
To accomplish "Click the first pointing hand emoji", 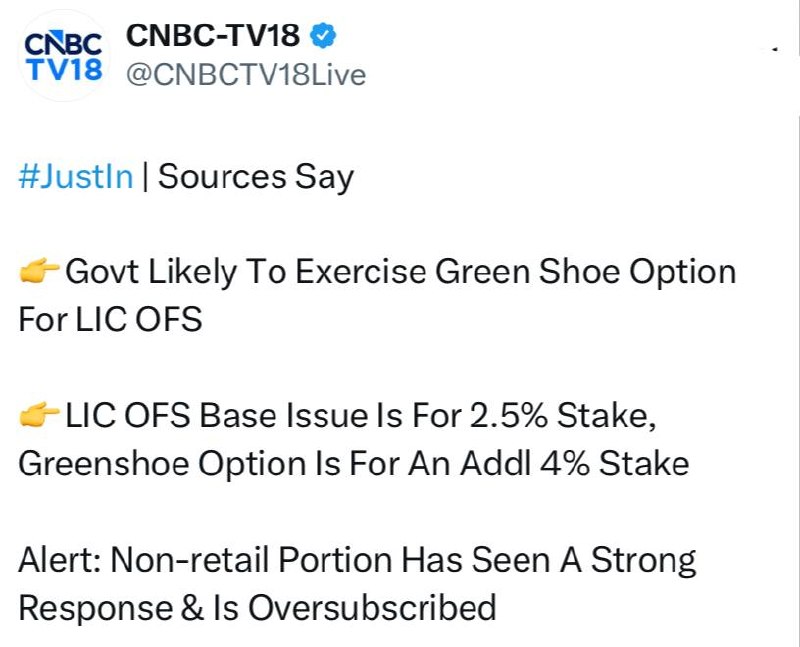I will click(39, 270).
